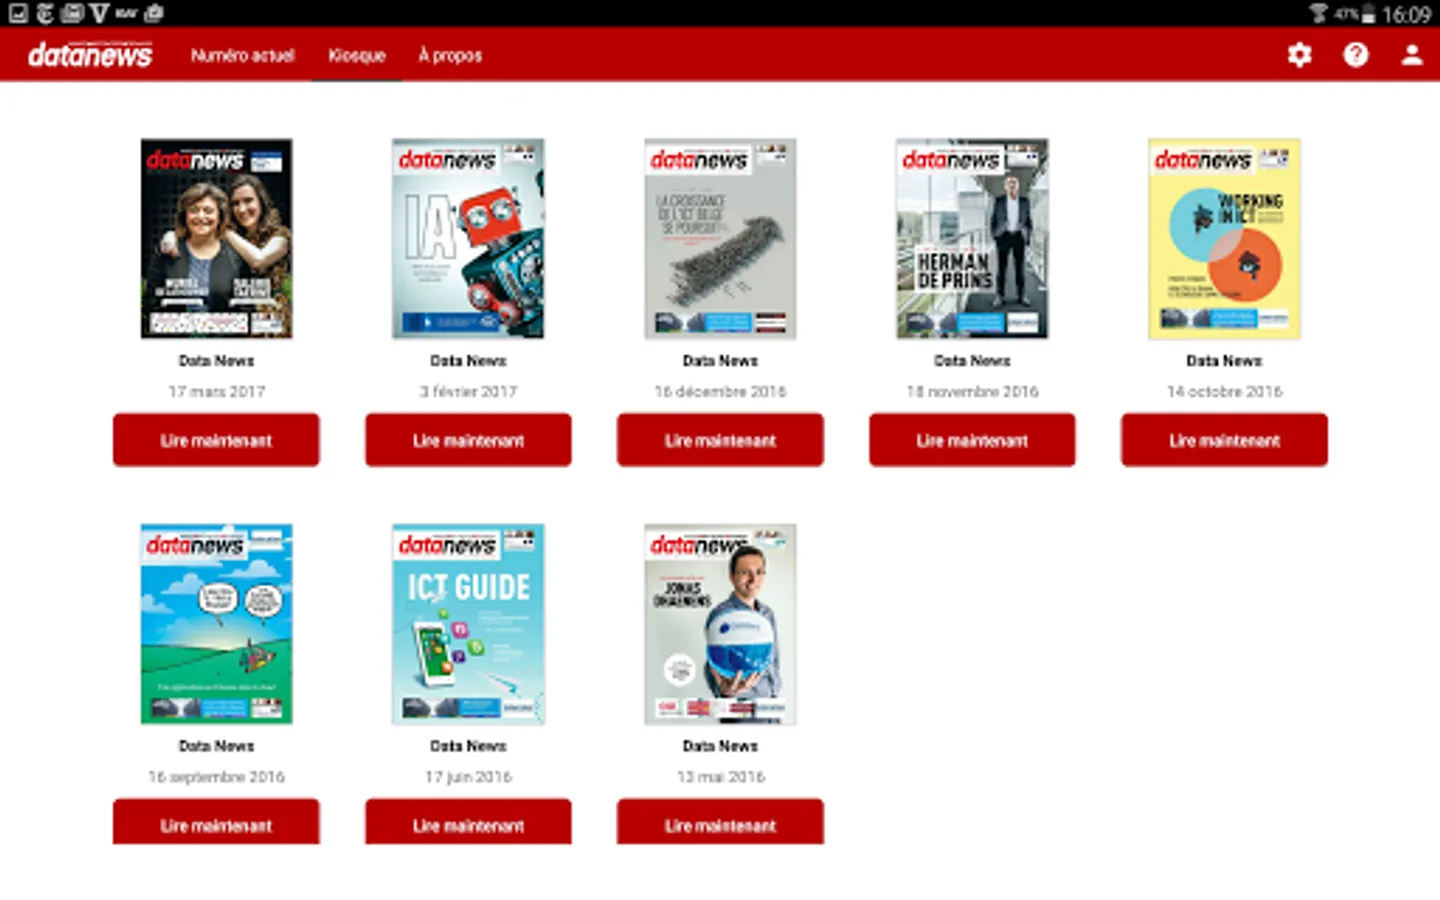Open the Working in ICT cover
Screen dimensions: 1440x900
point(1224,238)
